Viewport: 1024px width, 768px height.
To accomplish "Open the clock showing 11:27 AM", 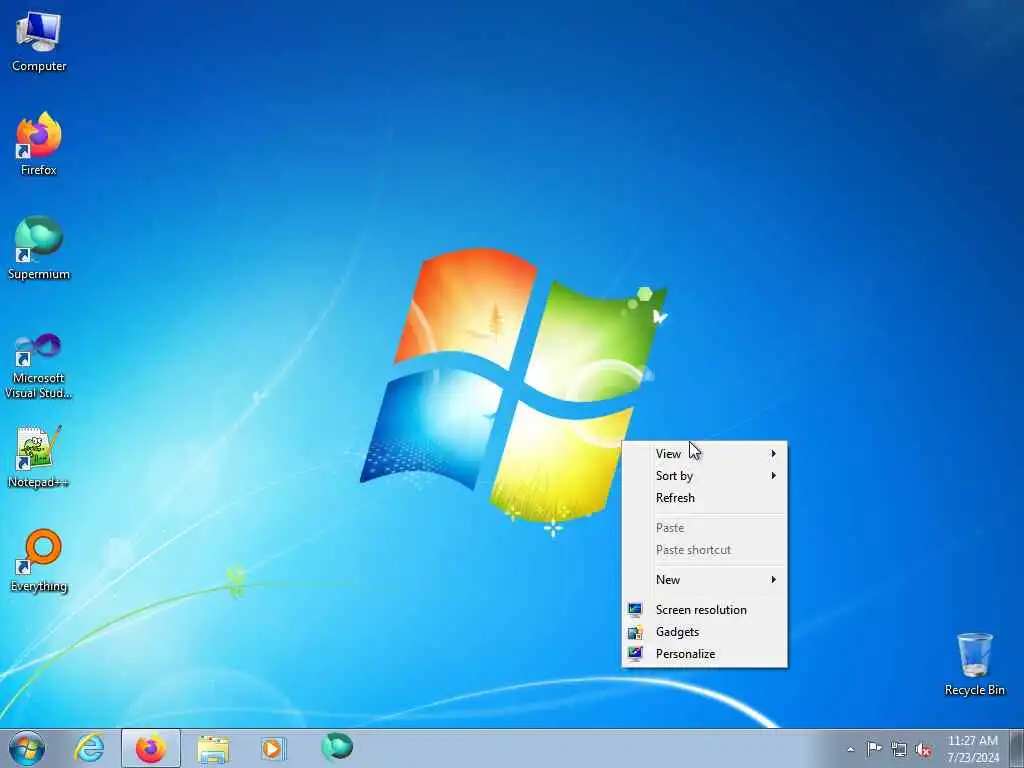I will pyautogui.click(x=973, y=749).
